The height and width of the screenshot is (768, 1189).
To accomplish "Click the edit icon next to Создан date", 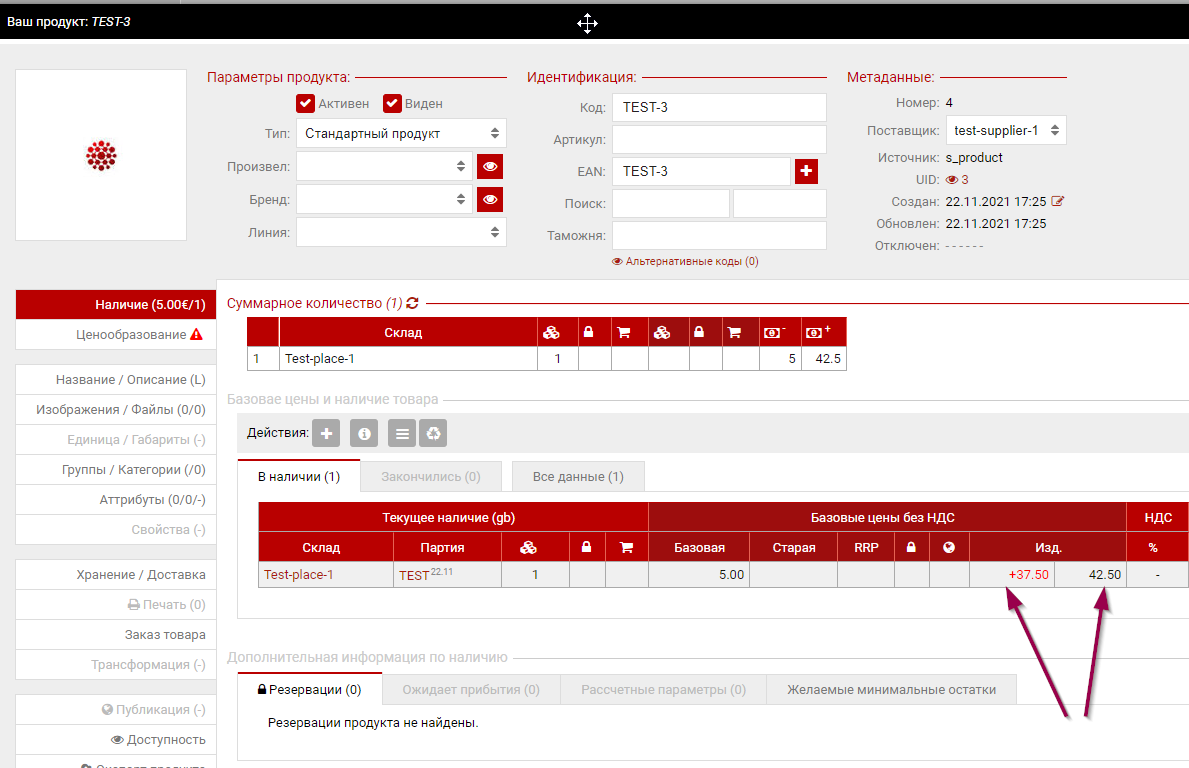I will pyautogui.click(x=1058, y=202).
